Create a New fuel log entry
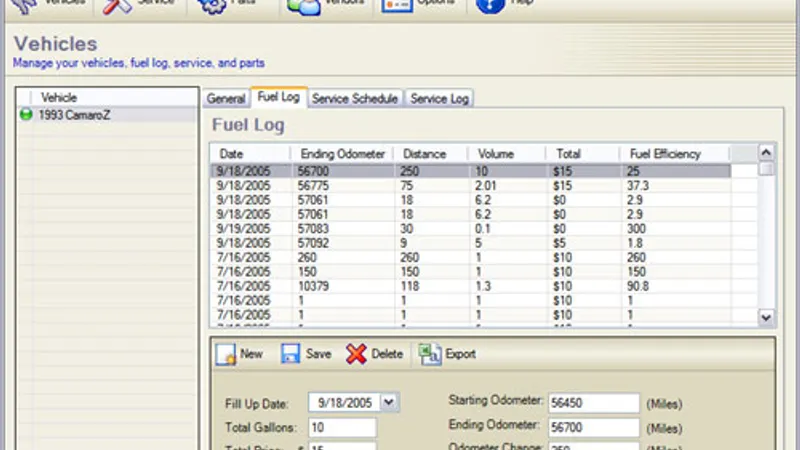 tap(240, 354)
